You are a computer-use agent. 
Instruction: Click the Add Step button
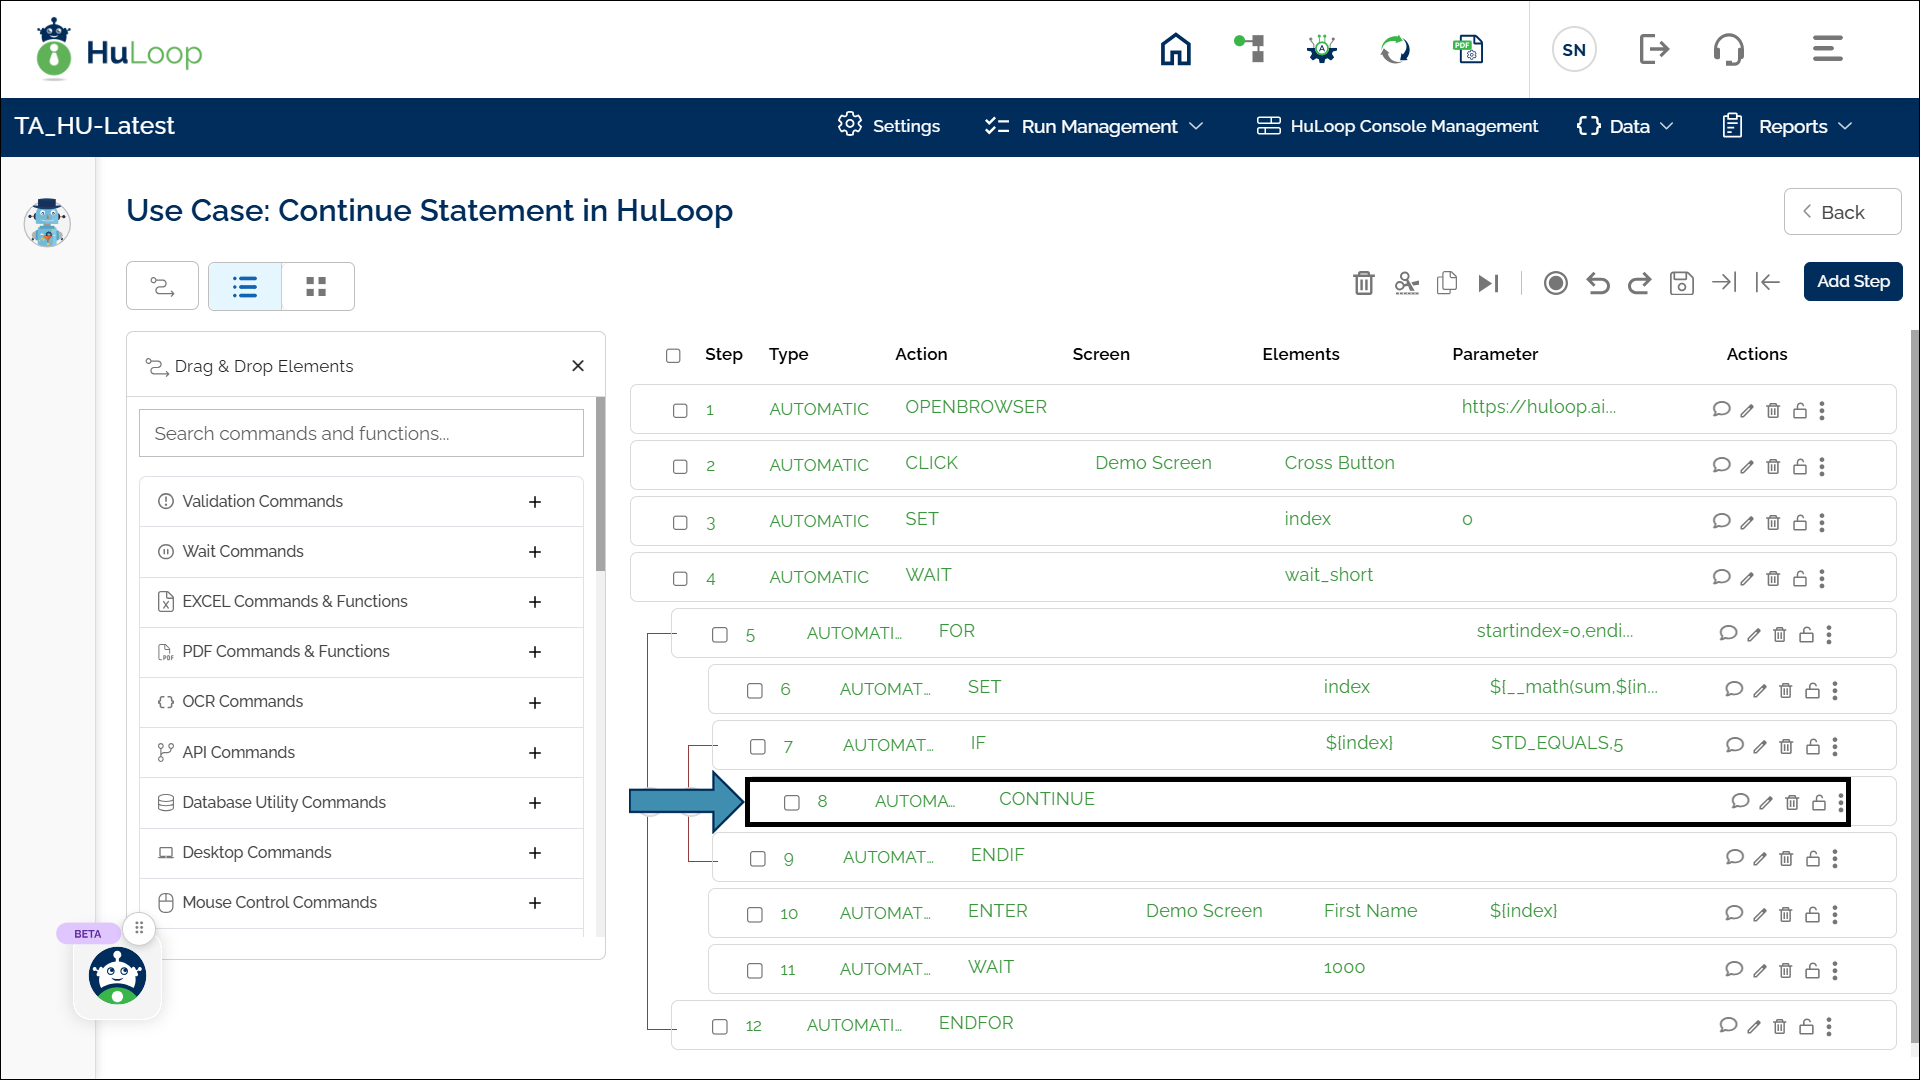coord(1852,282)
